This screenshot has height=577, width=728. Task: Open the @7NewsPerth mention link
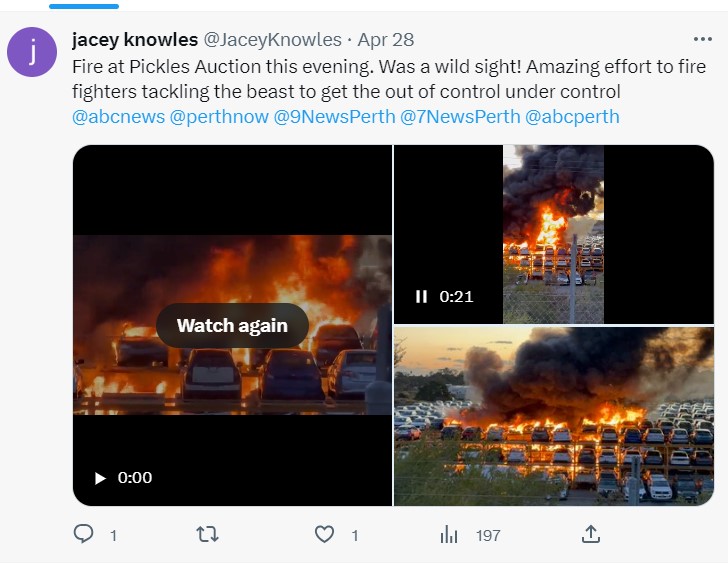point(460,116)
